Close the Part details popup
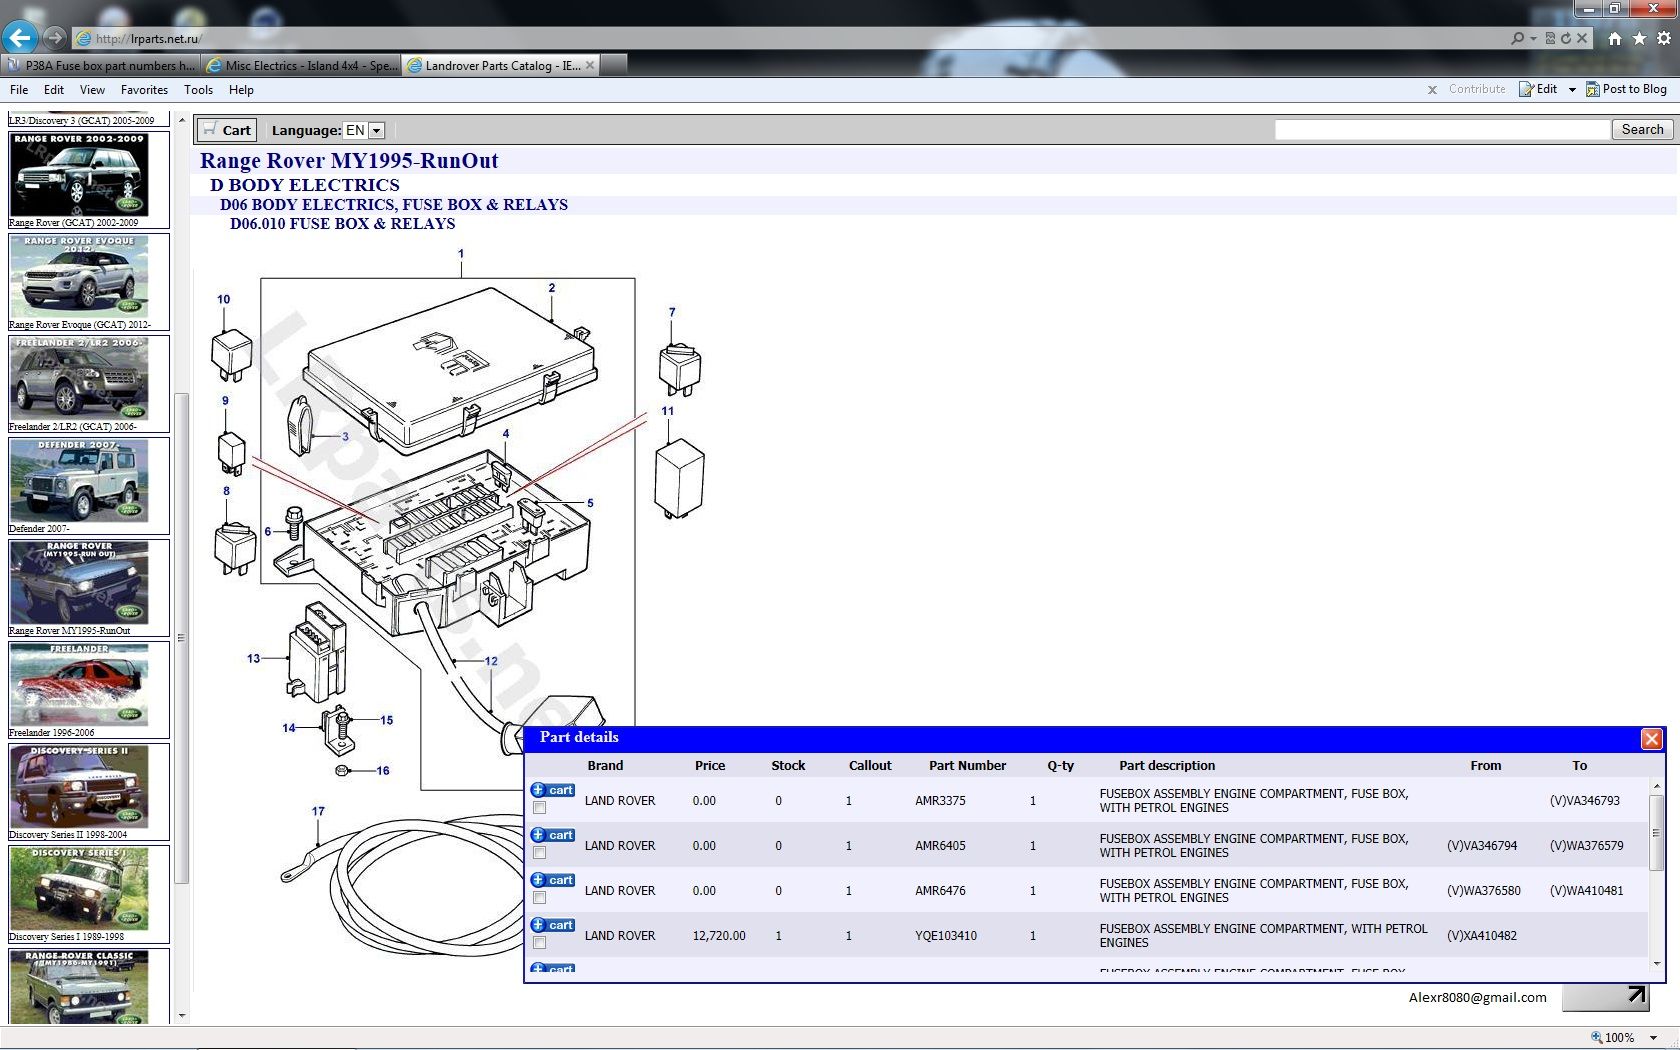Image resolution: width=1680 pixels, height=1050 pixels. [1651, 738]
